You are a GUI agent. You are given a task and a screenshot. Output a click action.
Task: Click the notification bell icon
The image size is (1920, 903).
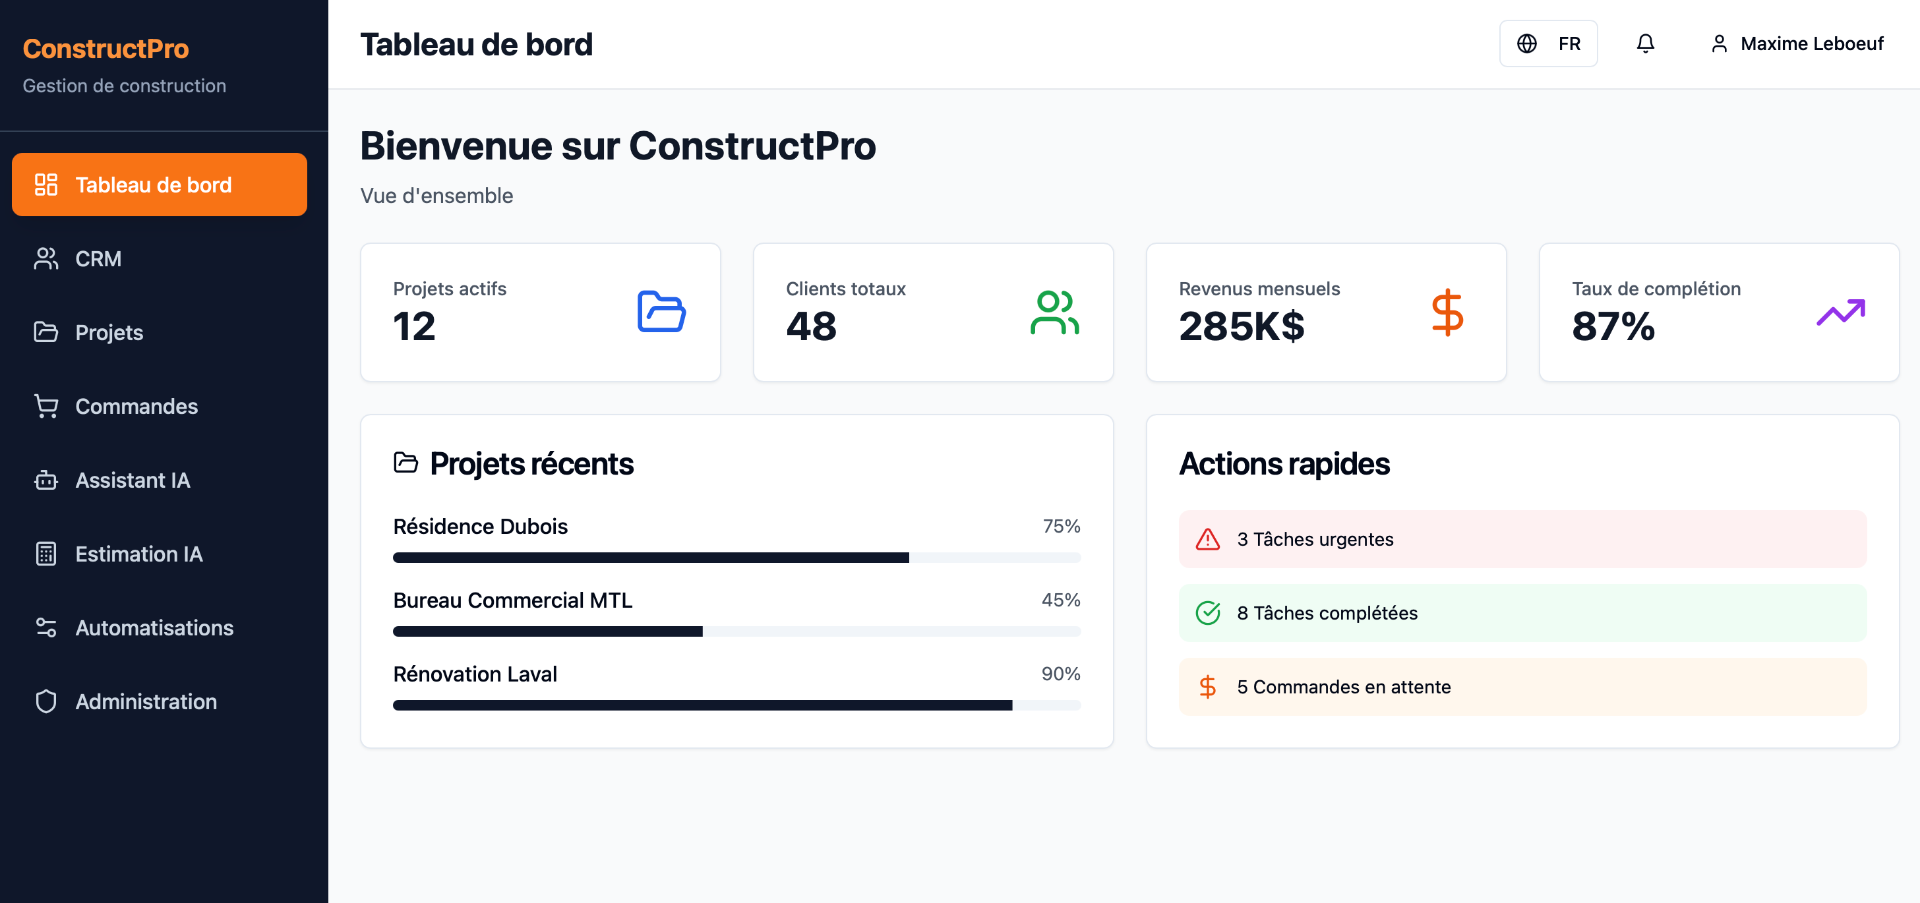1645,43
